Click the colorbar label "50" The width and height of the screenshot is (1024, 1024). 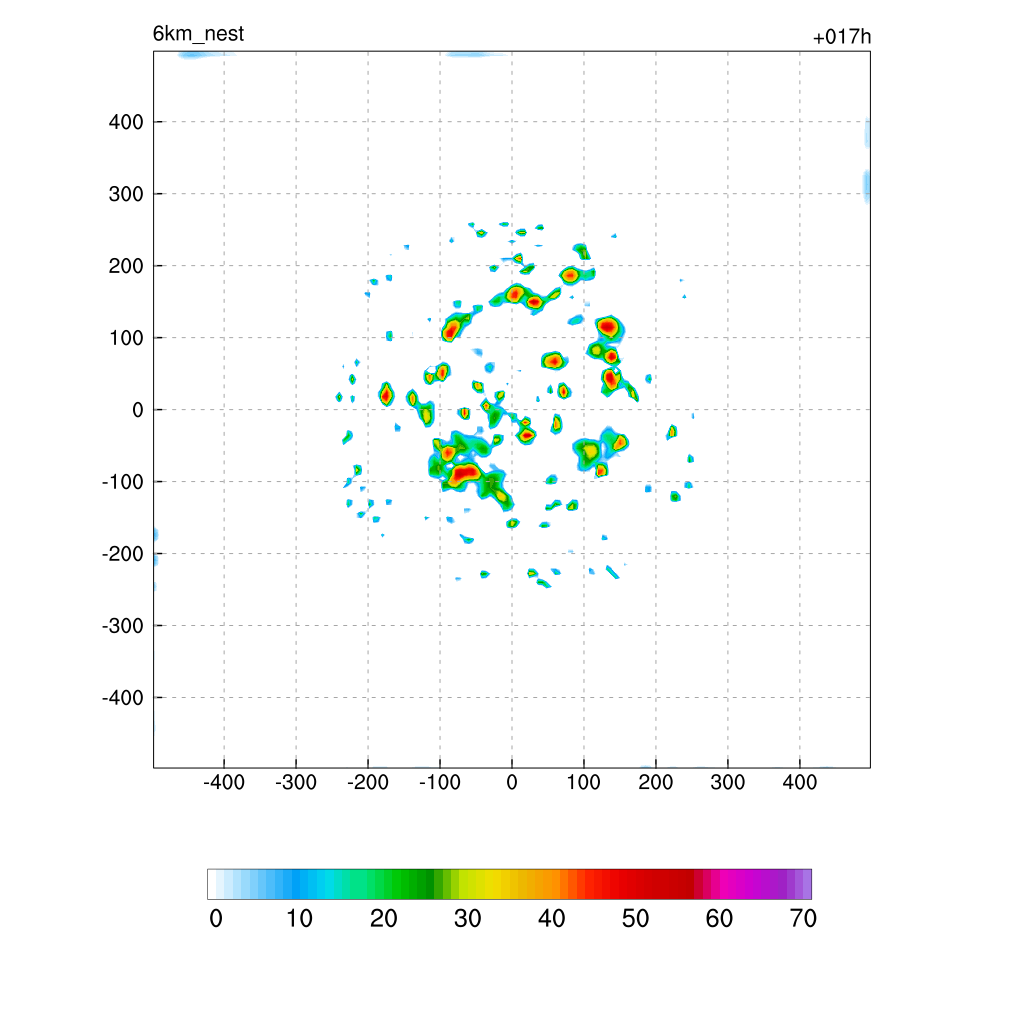point(635,919)
